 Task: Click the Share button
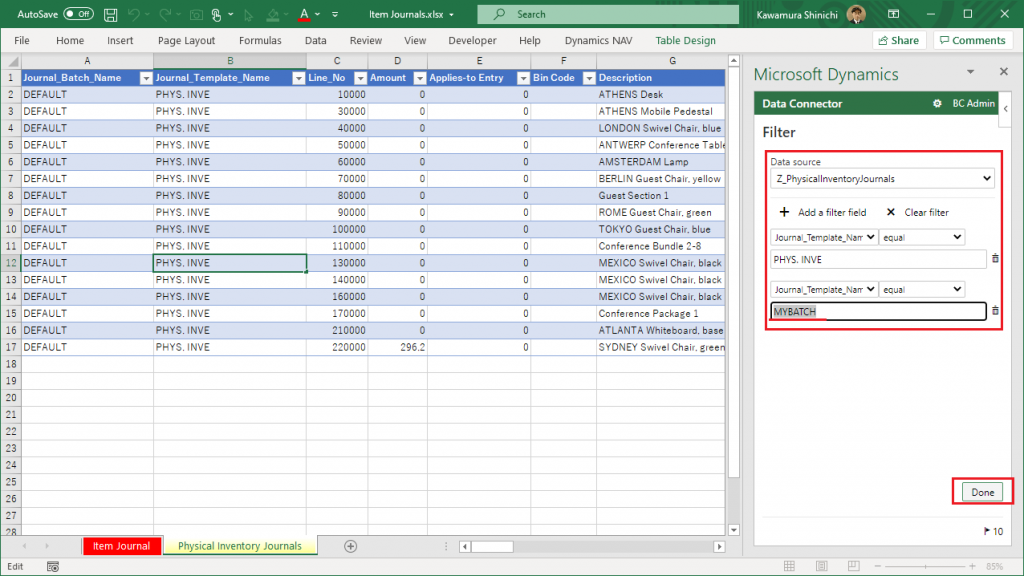click(899, 40)
